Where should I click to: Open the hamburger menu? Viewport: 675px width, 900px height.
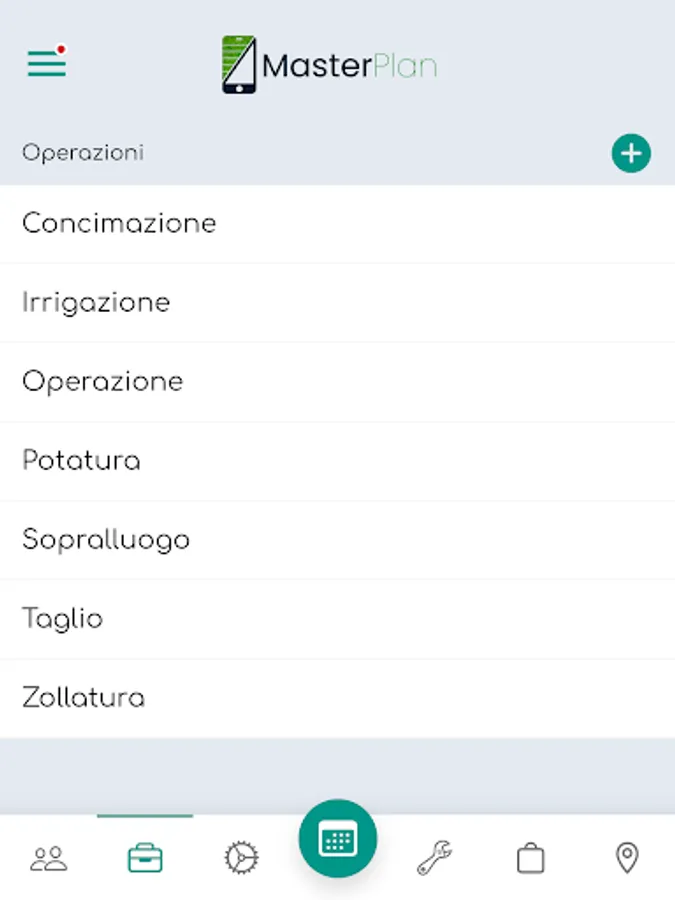click(46, 64)
